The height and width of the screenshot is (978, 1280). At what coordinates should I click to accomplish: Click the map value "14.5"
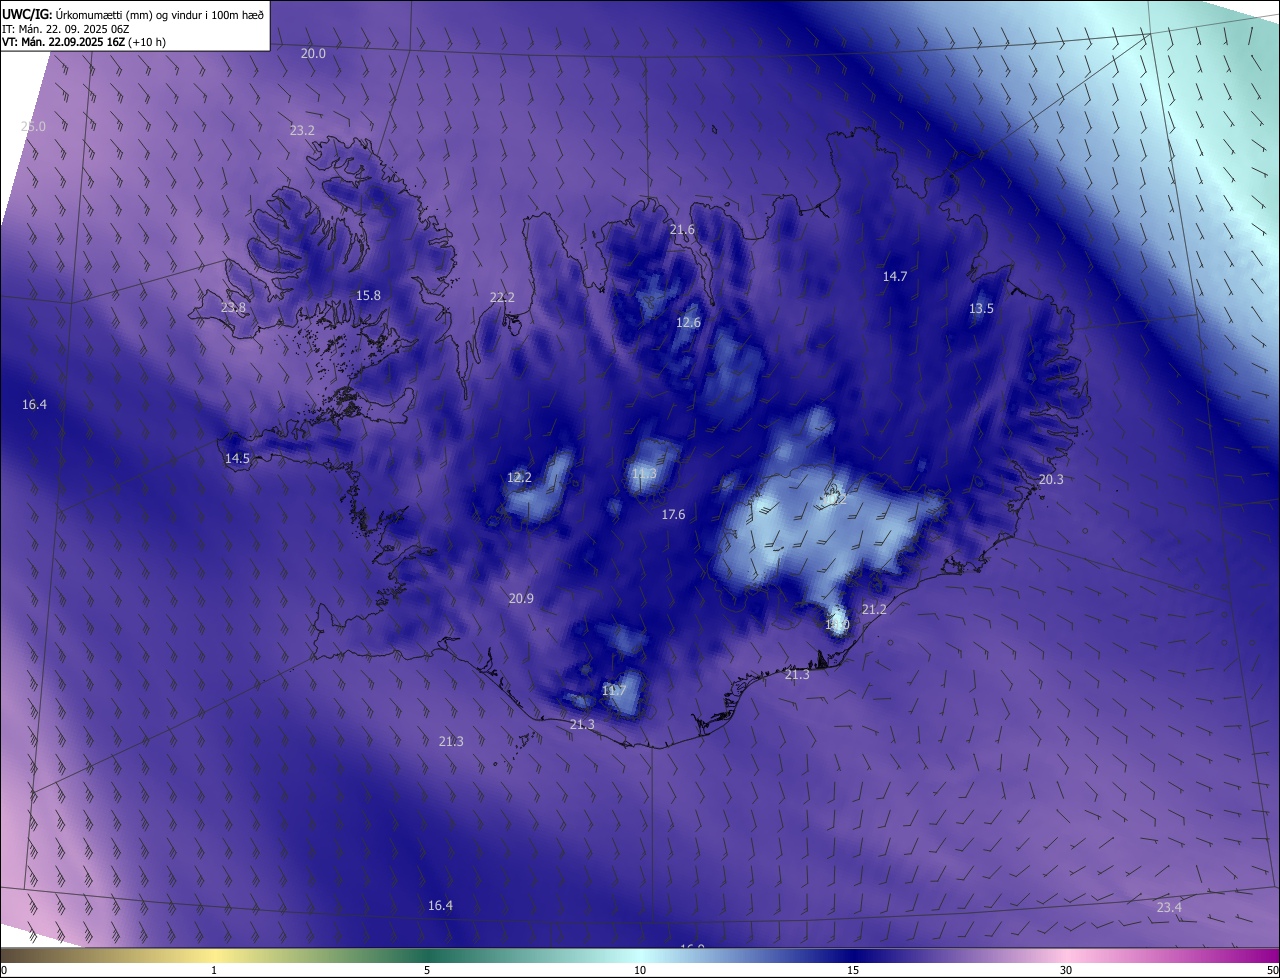coord(237,458)
